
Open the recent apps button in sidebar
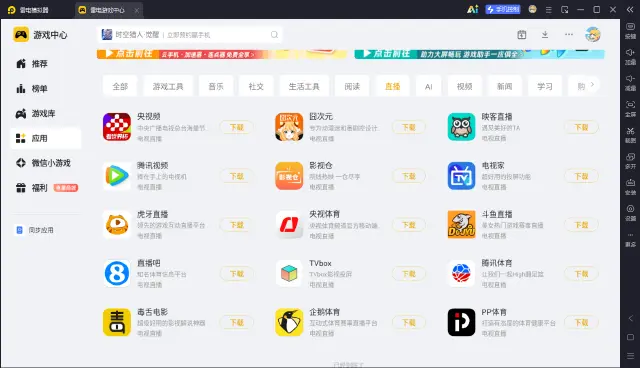630,356
